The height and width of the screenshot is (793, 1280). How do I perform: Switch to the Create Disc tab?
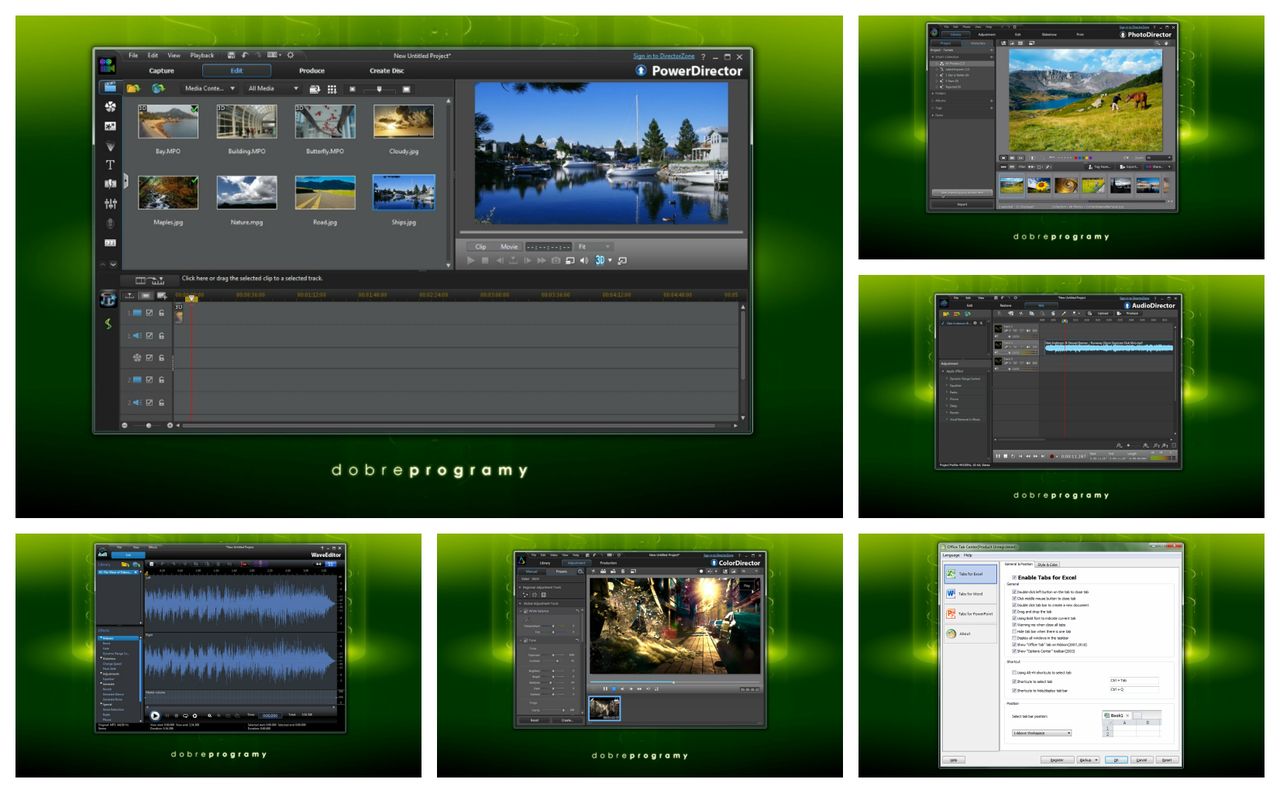(x=386, y=70)
